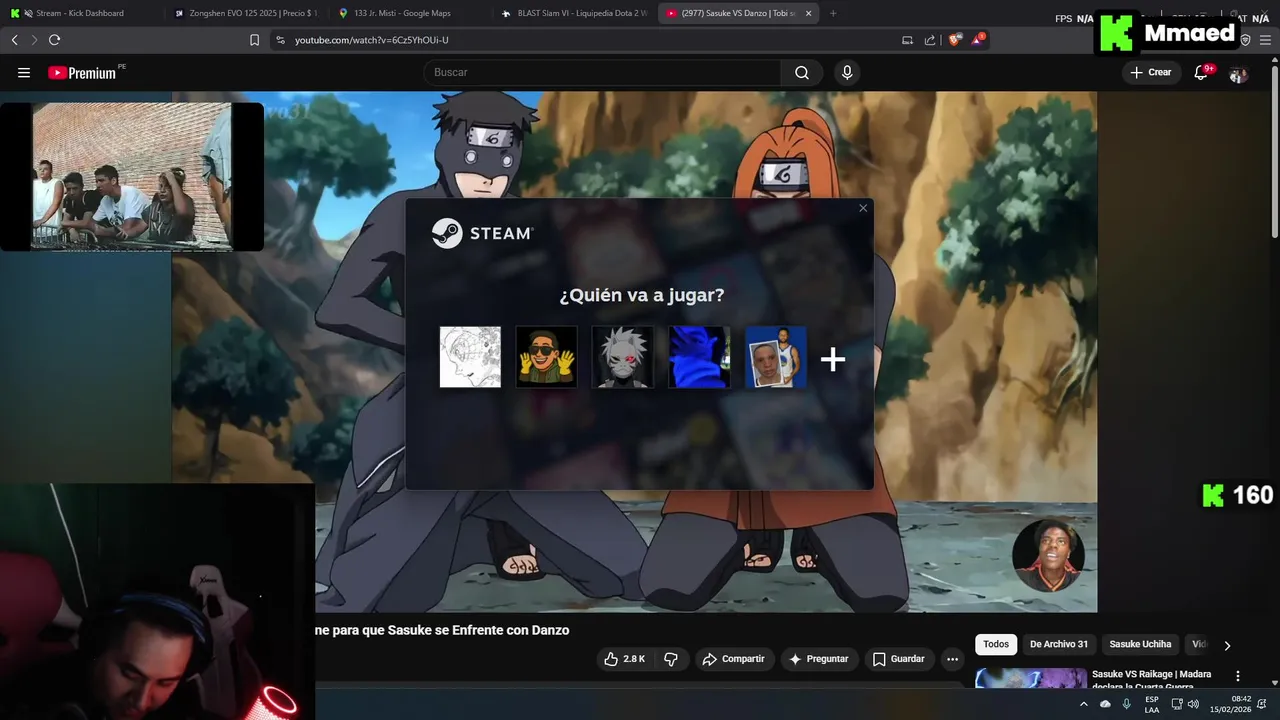Choose the basketball player avatar Steam profile

coord(775,357)
